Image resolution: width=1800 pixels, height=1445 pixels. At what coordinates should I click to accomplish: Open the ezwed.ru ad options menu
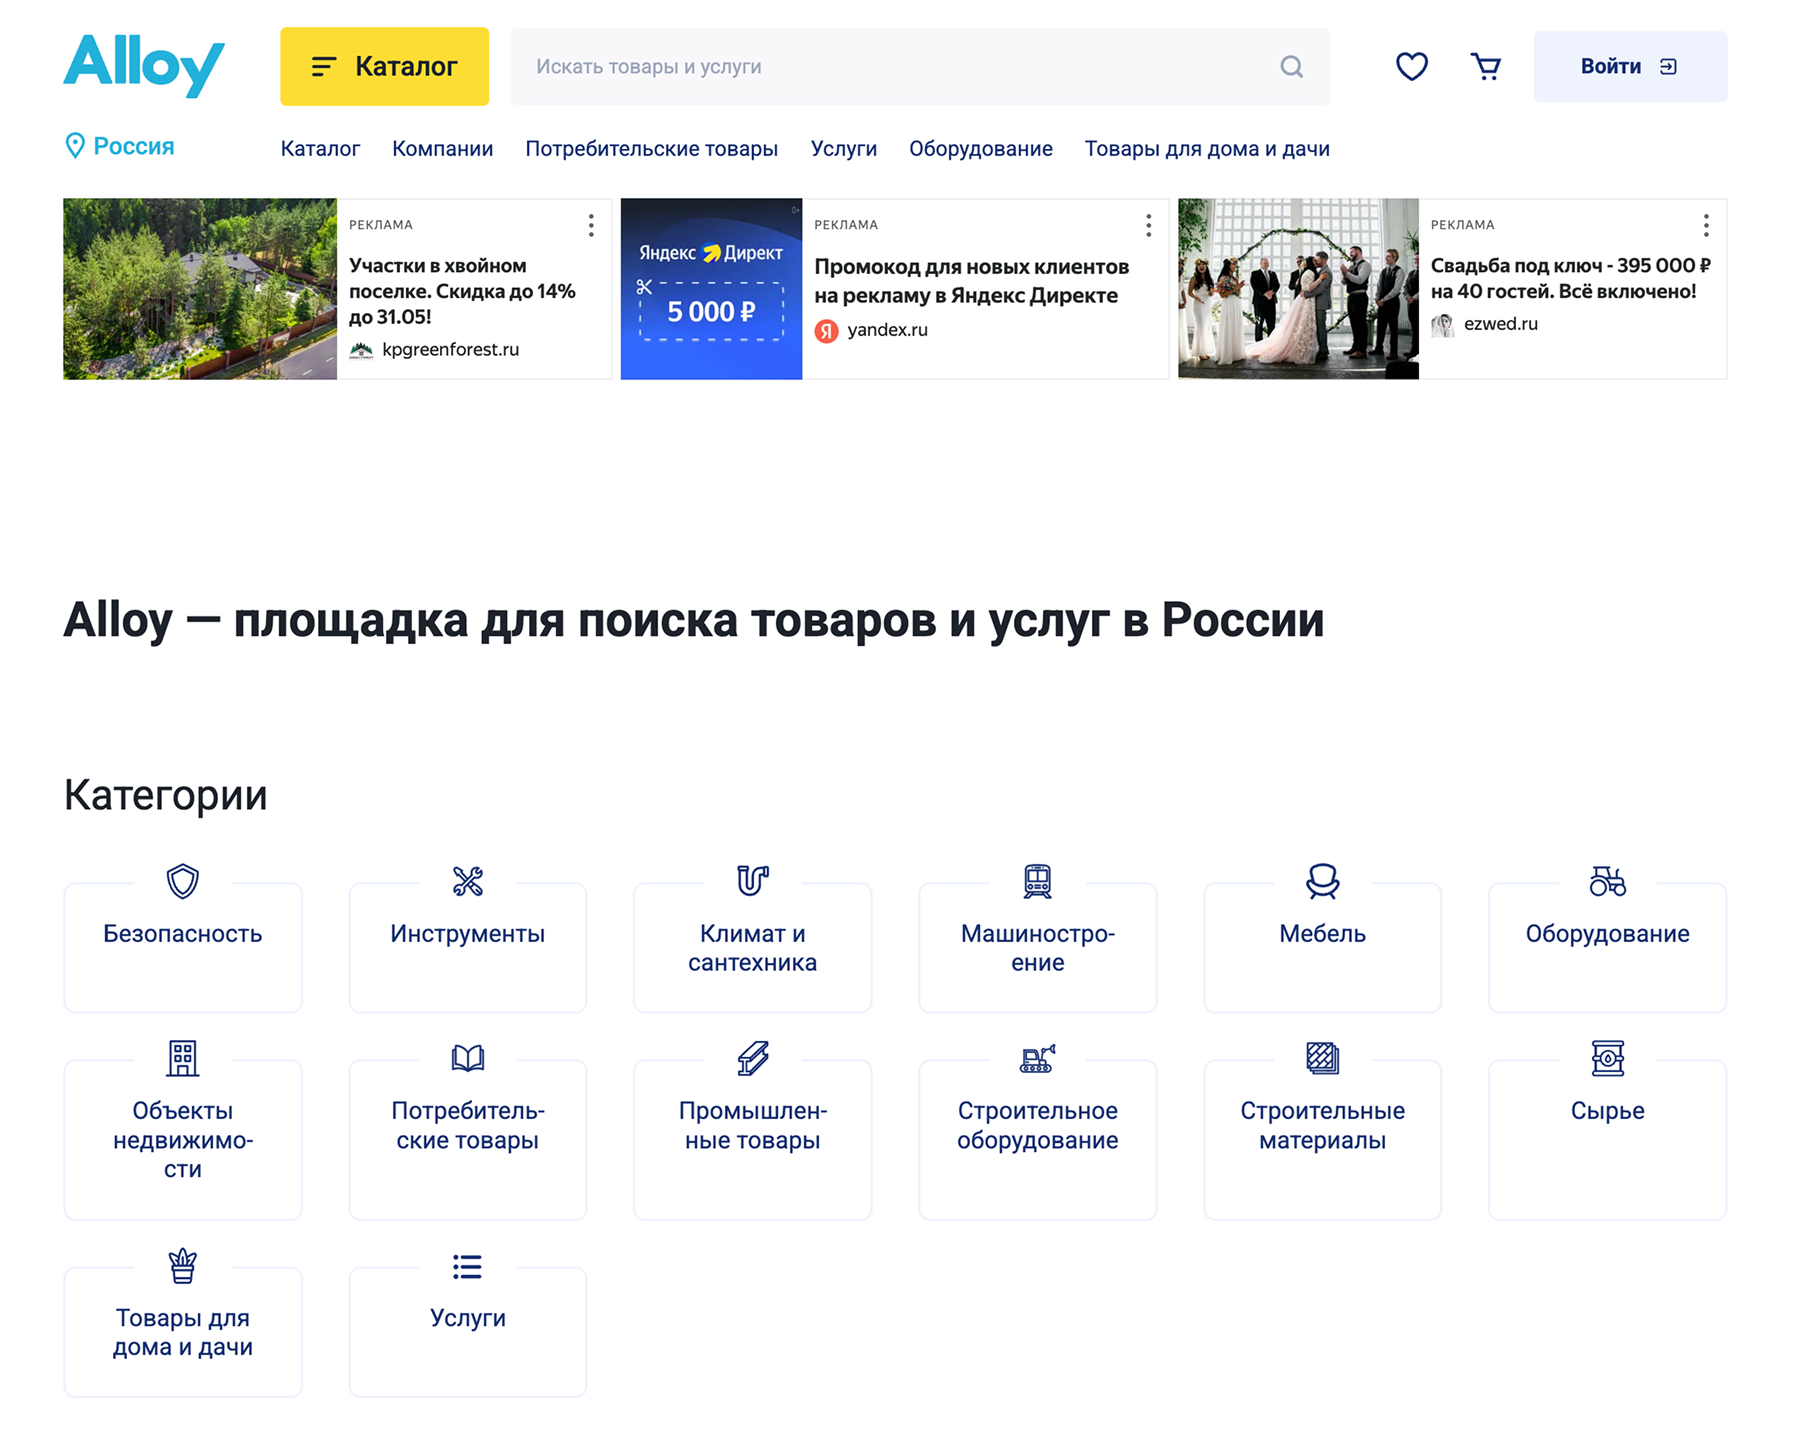(x=1706, y=226)
